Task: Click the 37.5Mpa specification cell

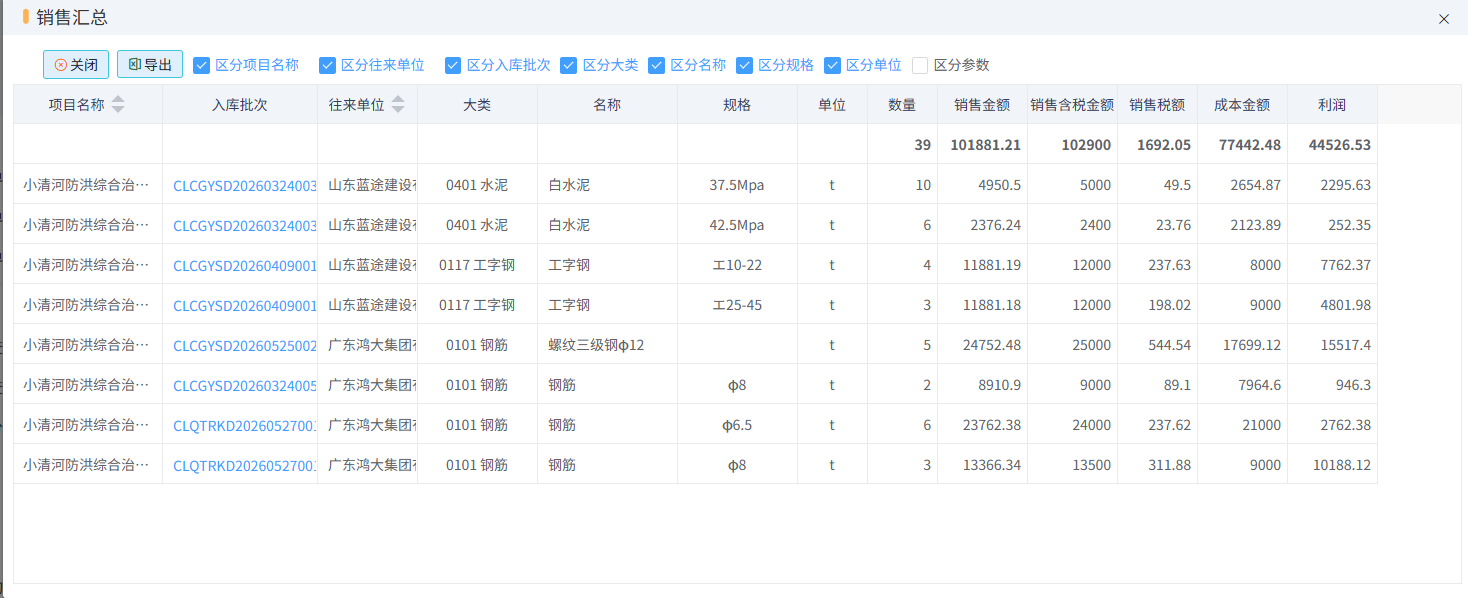Action: 737,185
